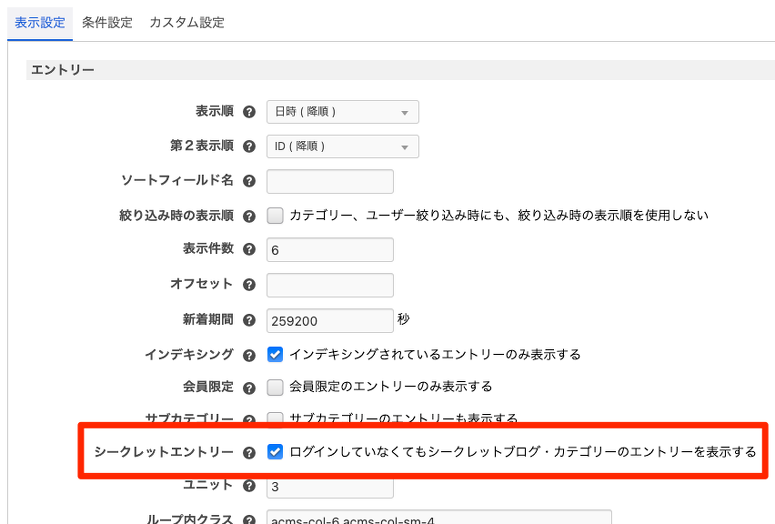Open help tooltip for ソートフィールド名
The height and width of the screenshot is (524, 775).
pos(249,181)
